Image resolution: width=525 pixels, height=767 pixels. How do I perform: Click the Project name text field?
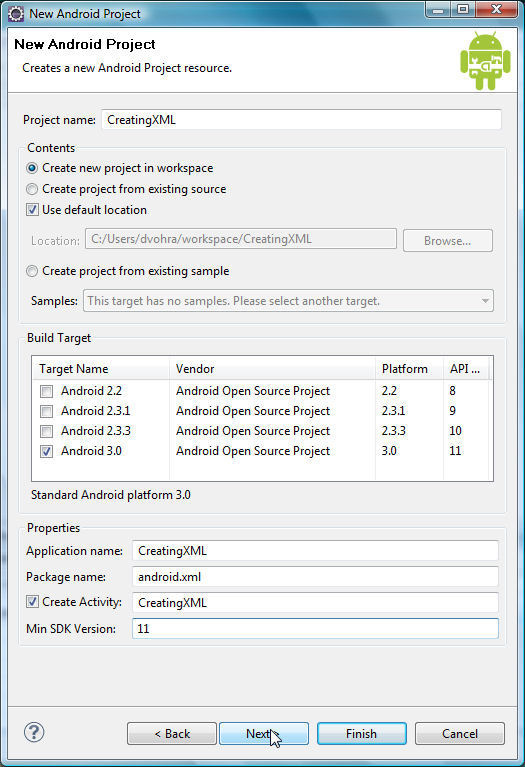pyautogui.click(x=301, y=120)
